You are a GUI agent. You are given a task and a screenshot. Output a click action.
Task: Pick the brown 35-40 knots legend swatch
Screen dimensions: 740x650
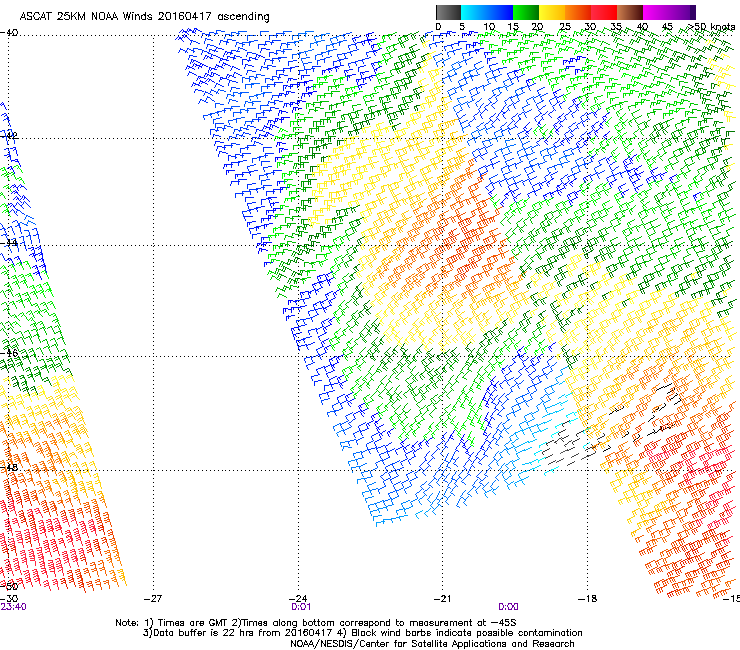(x=630, y=12)
